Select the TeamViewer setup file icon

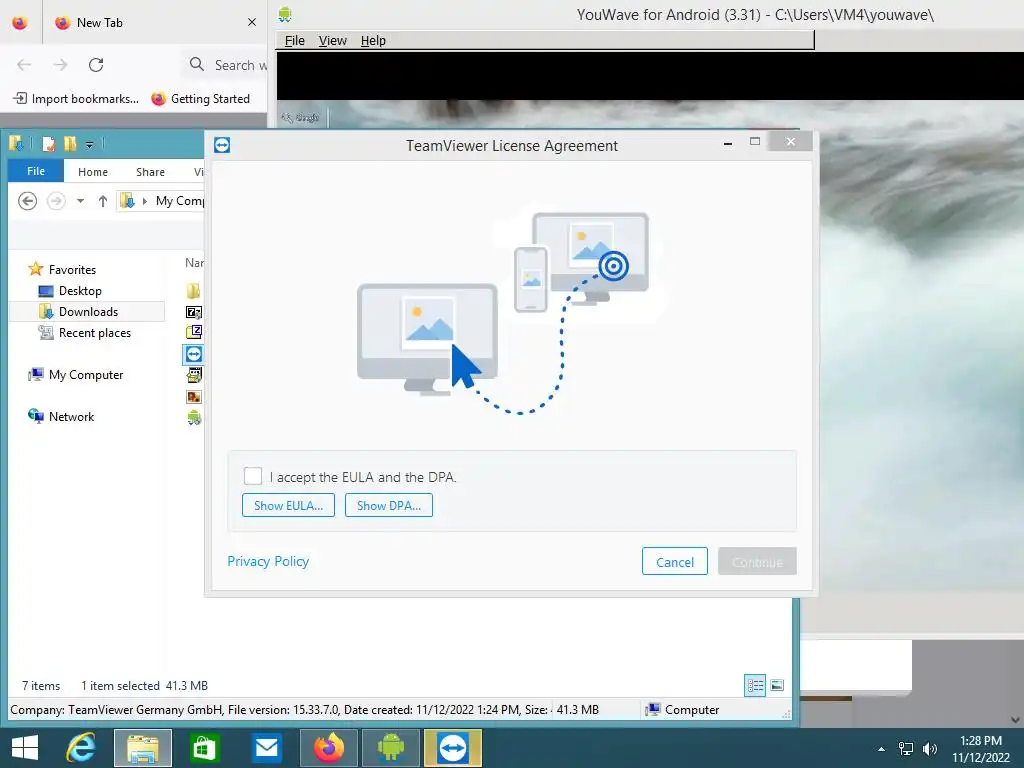tap(193, 354)
